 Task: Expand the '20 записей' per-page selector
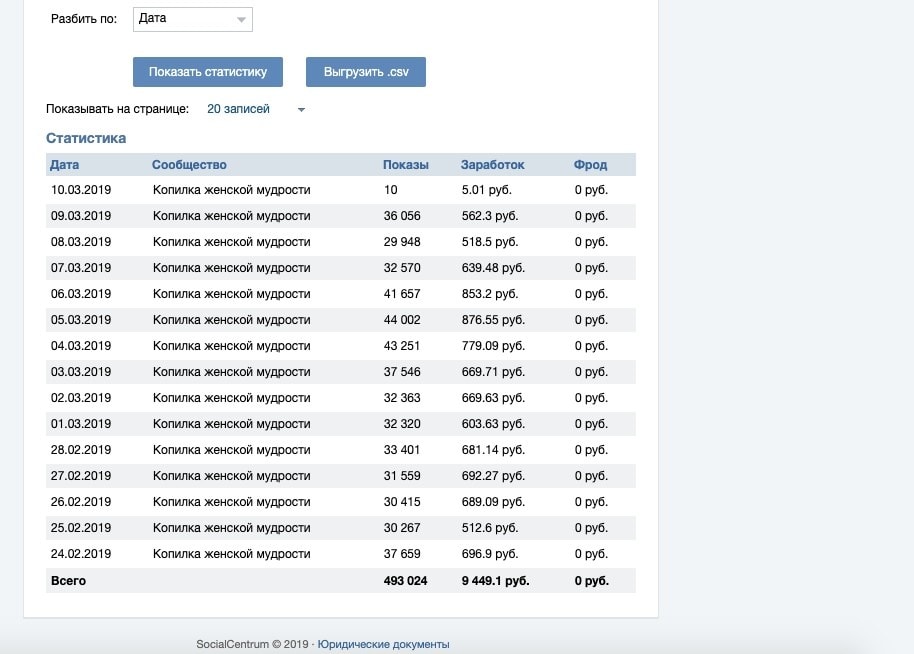pyautogui.click(x=239, y=109)
